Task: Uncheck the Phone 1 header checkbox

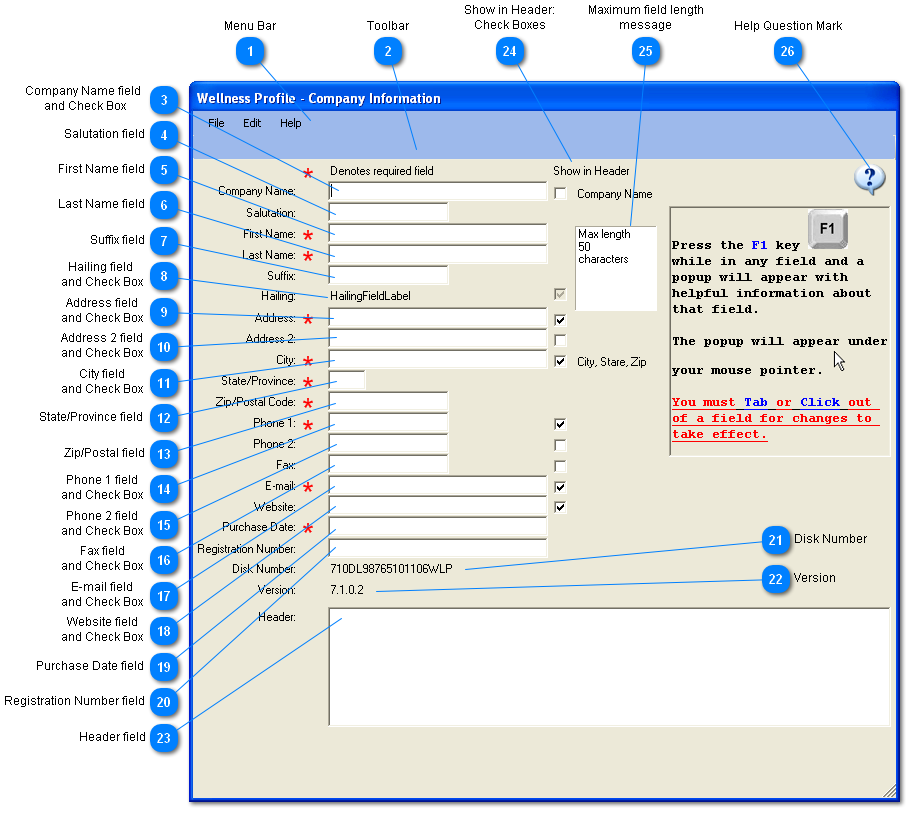Action: (560, 424)
